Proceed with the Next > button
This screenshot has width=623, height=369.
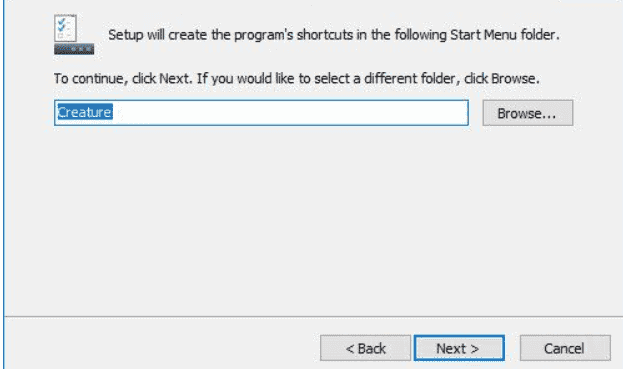(x=459, y=348)
